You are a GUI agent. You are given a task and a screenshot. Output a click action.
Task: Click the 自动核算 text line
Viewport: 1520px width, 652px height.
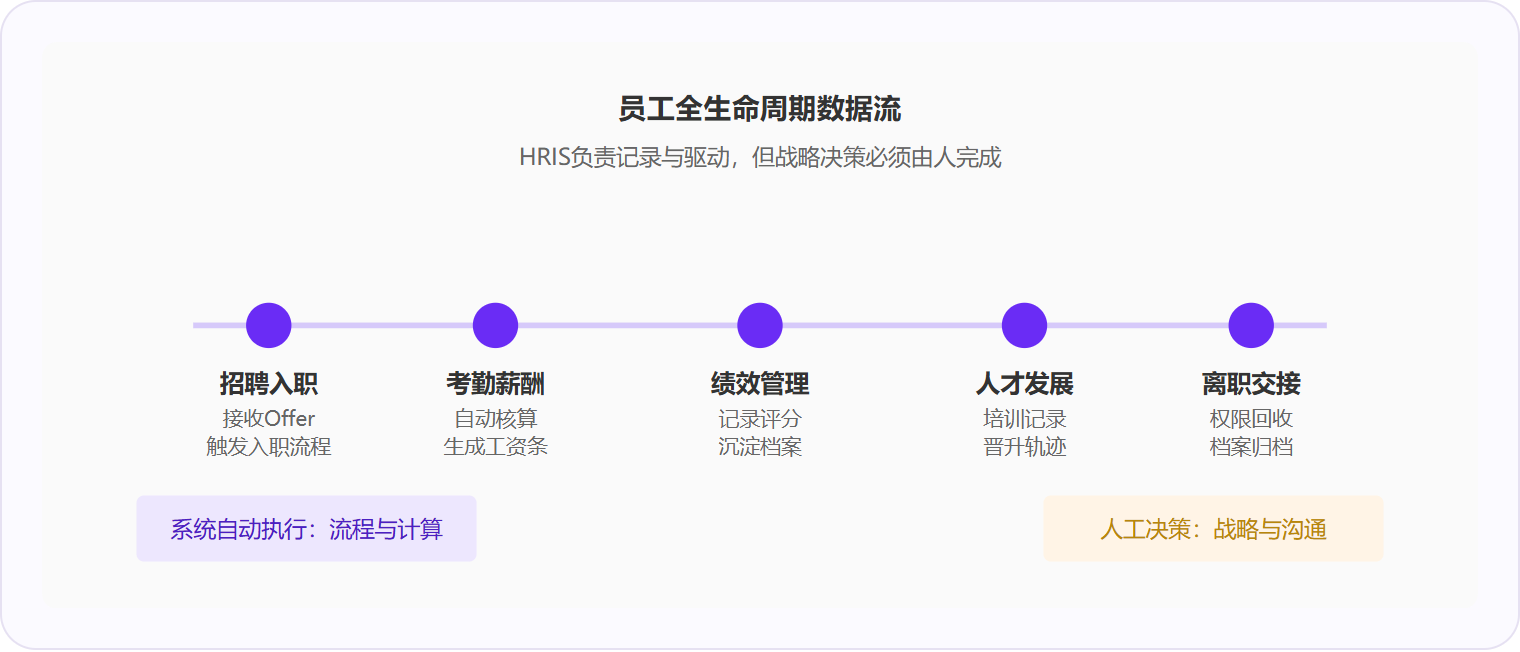pos(495,419)
